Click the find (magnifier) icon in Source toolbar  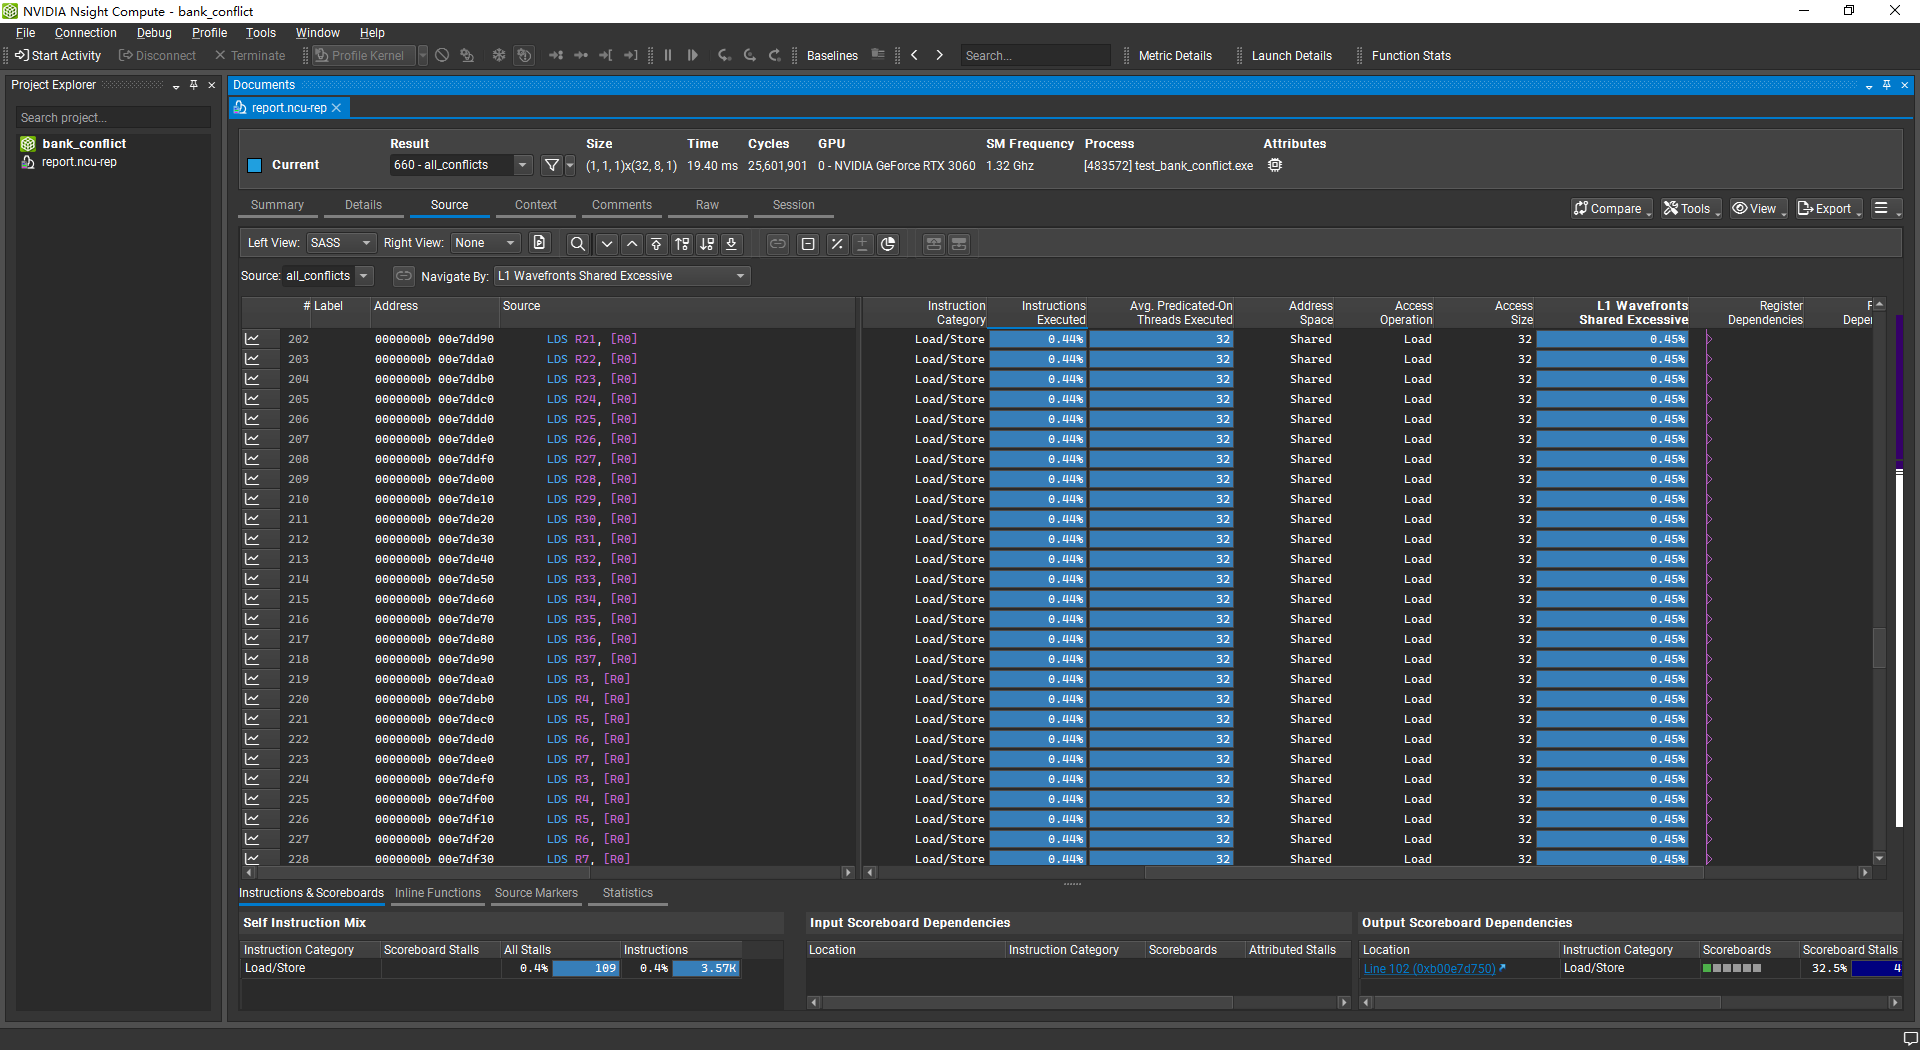(577, 244)
